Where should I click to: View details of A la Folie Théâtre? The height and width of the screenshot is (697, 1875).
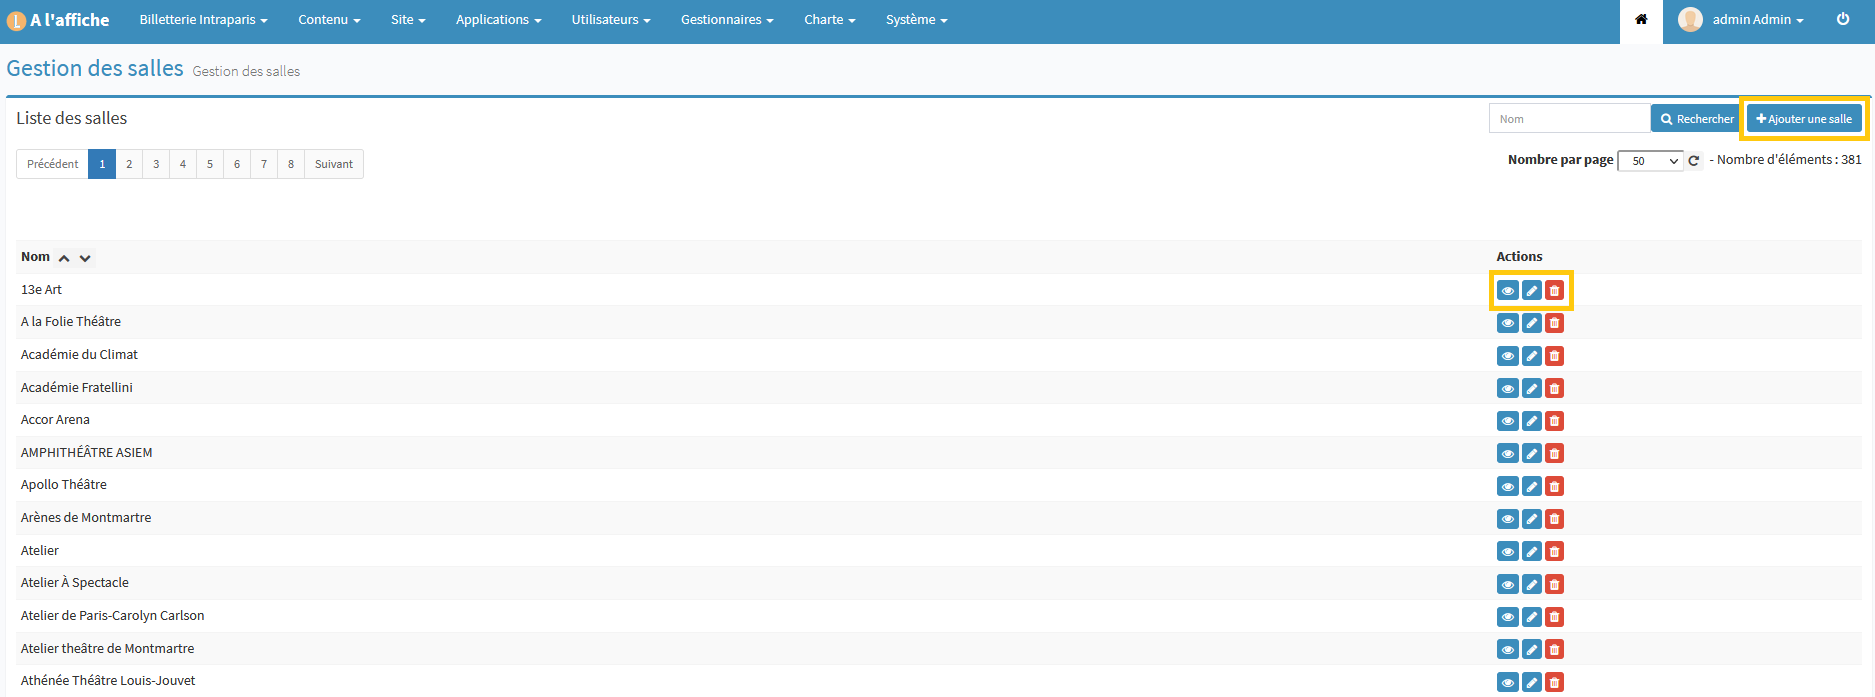[x=1507, y=323]
